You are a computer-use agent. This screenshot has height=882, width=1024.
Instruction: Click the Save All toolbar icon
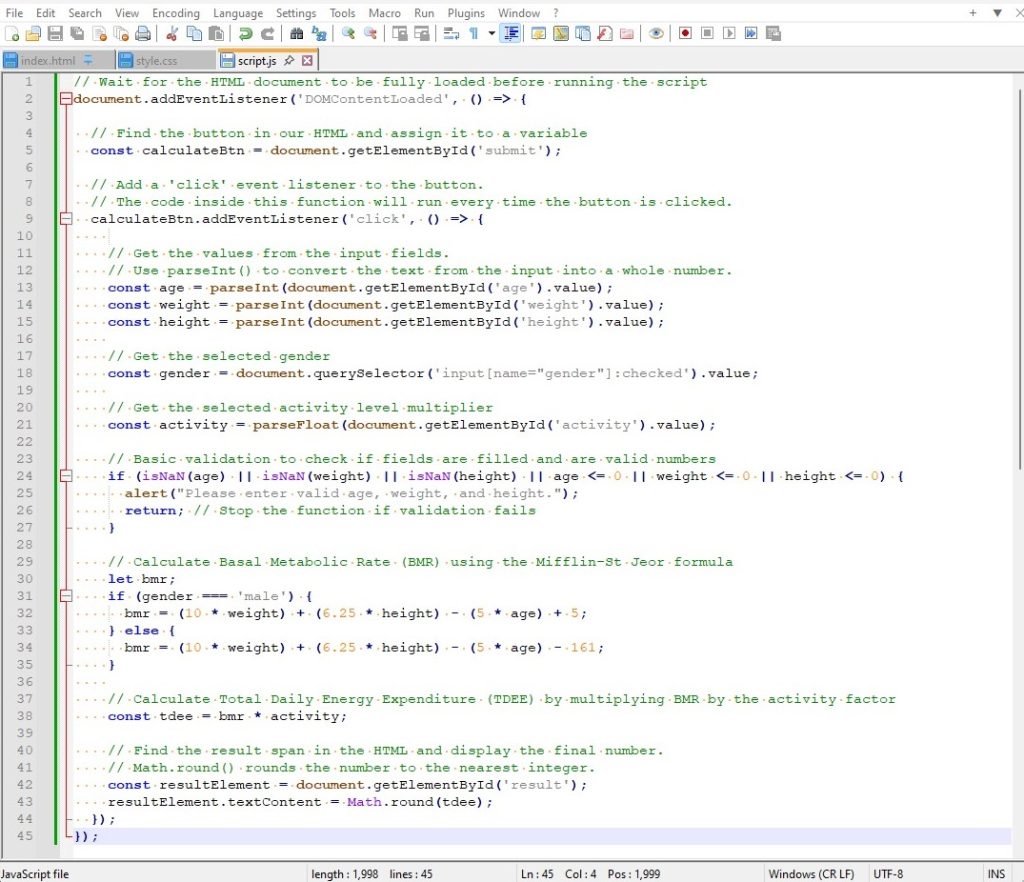77,33
